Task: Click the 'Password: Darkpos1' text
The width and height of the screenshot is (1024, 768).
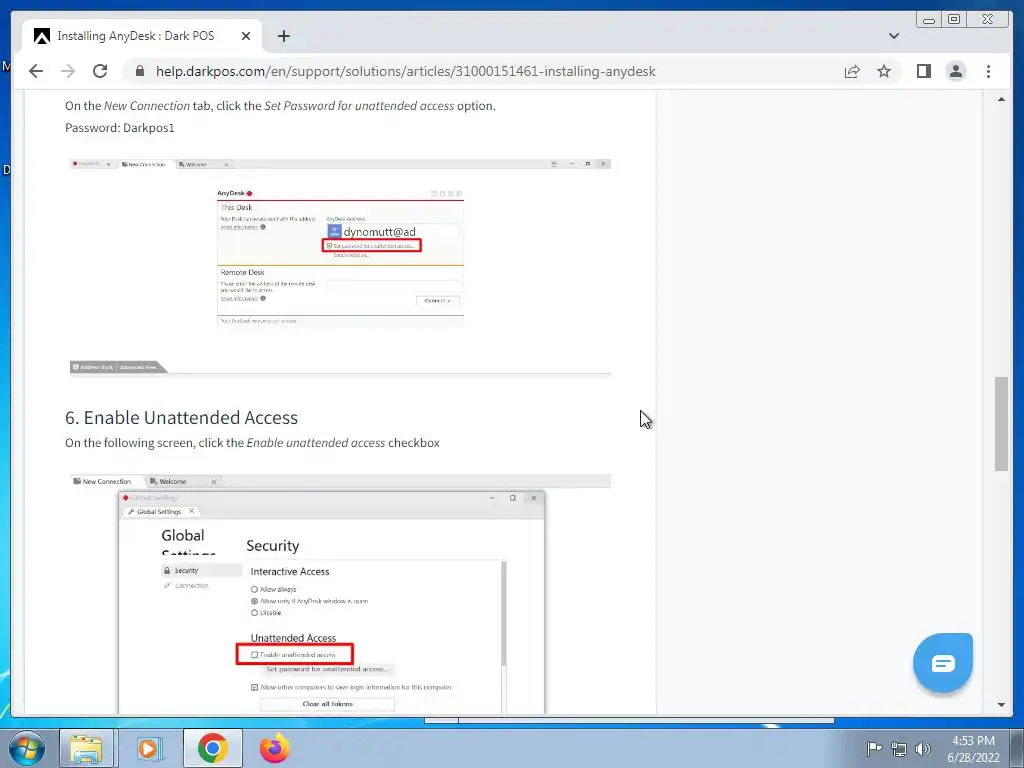Action: point(120,128)
